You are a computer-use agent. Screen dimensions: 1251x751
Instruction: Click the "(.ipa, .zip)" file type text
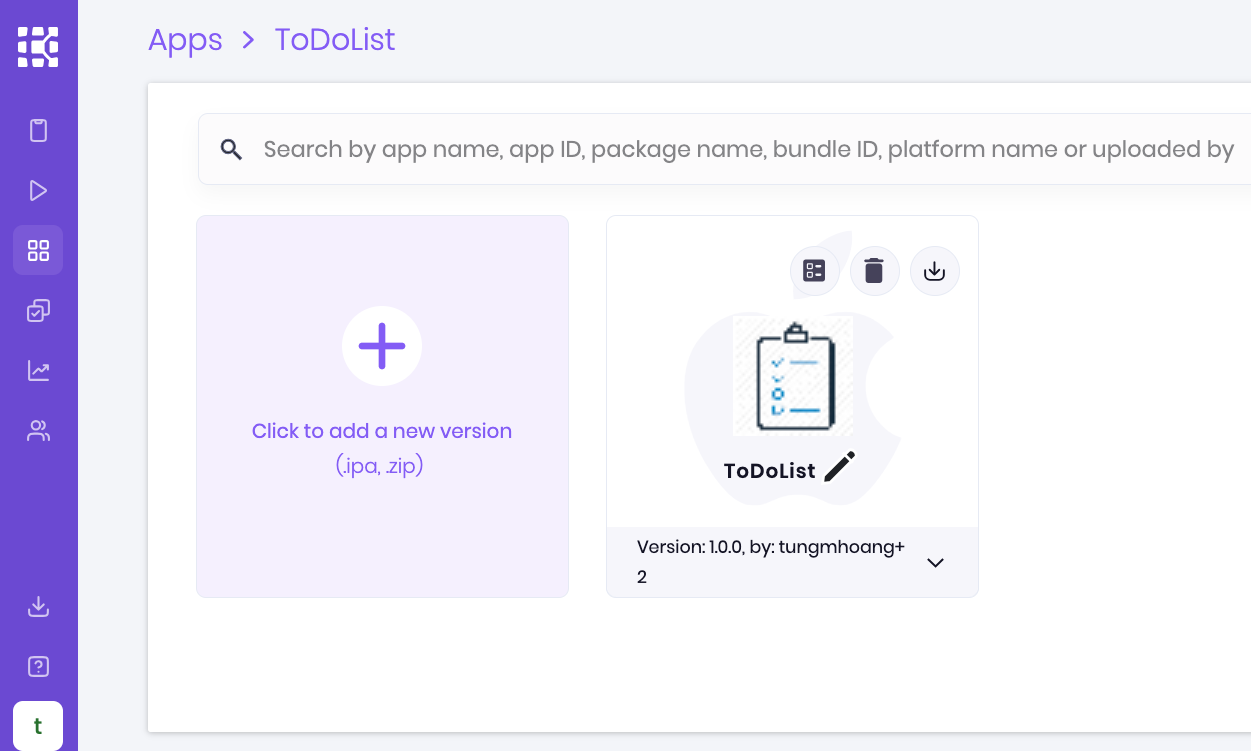coord(380,466)
